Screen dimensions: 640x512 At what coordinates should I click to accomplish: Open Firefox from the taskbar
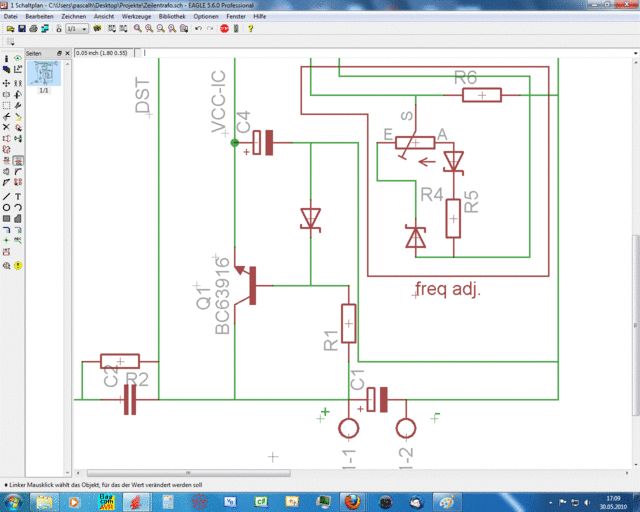[352, 502]
